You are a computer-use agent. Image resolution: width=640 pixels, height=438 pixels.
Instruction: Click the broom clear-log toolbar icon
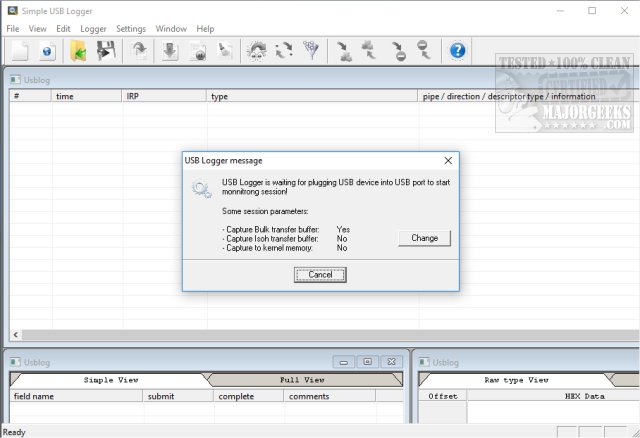click(x=225, y=51)
